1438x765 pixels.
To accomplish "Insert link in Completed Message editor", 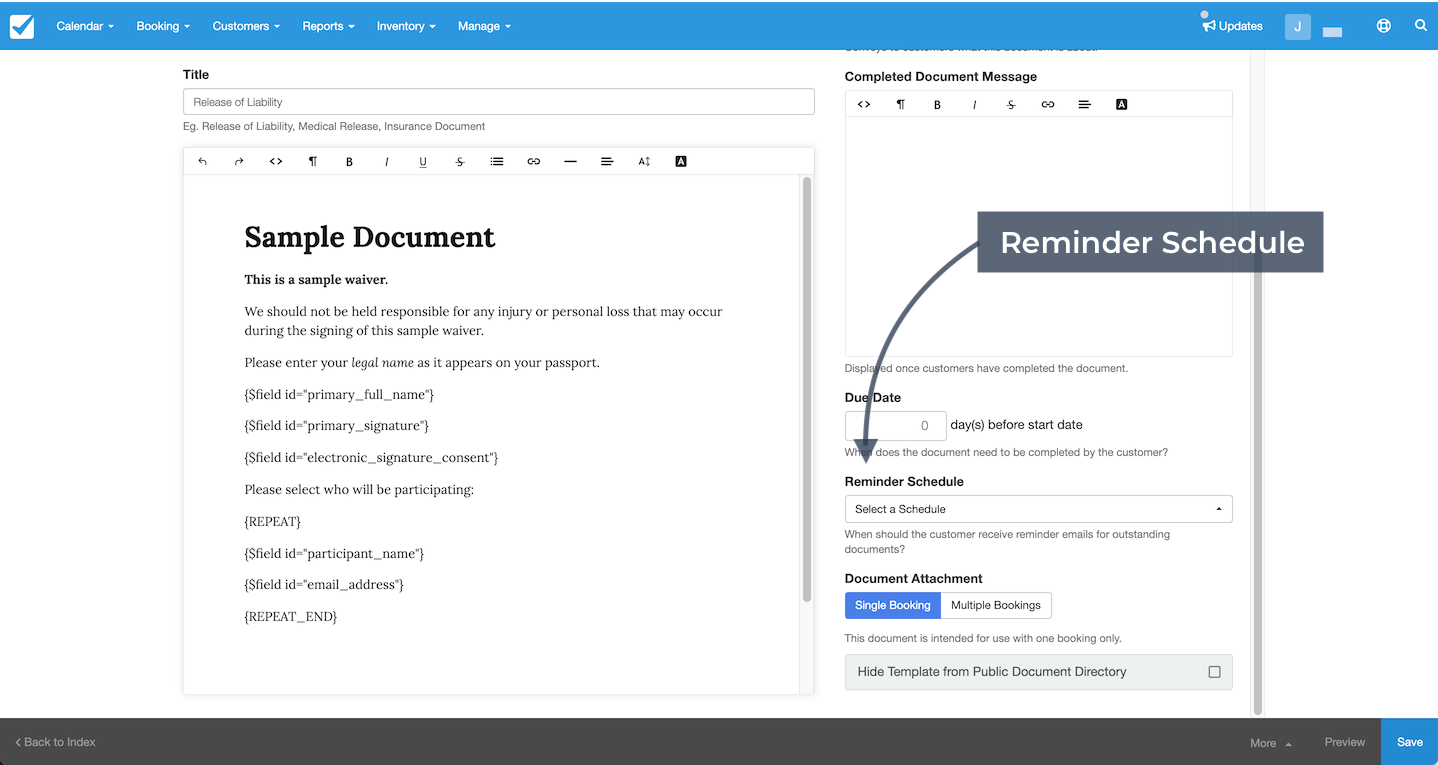I will [x=1048, y=104].
